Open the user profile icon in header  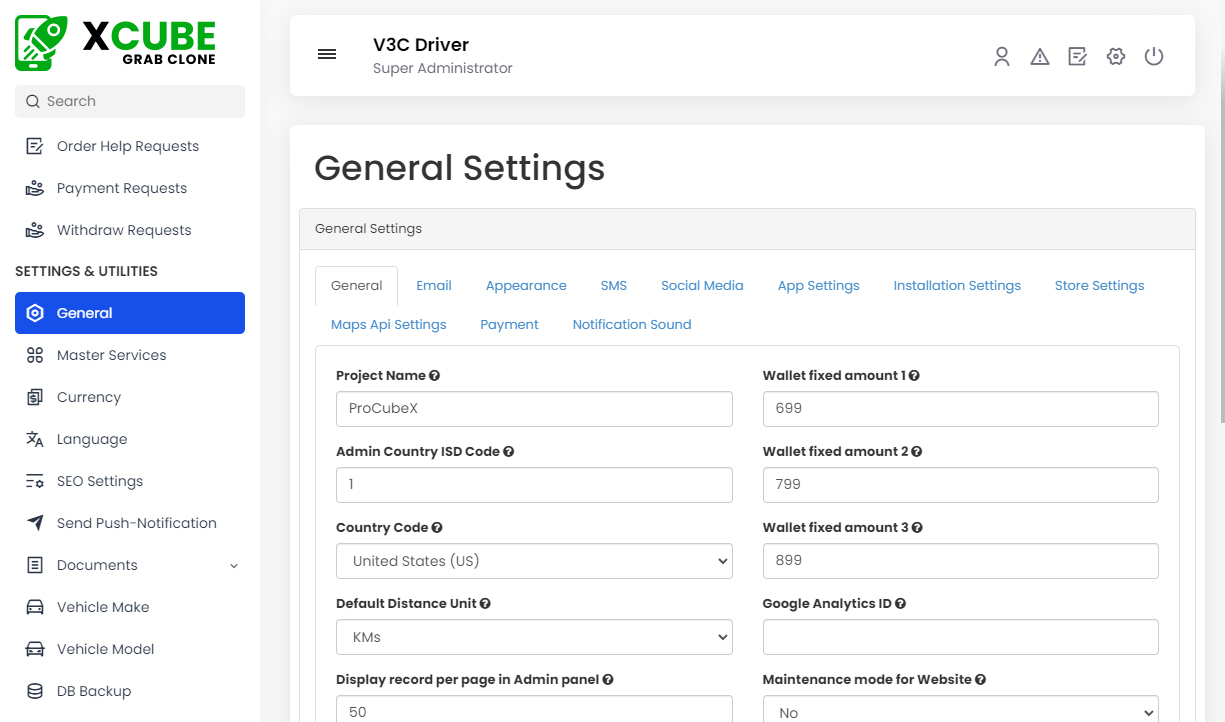[x=1002, y=57]
